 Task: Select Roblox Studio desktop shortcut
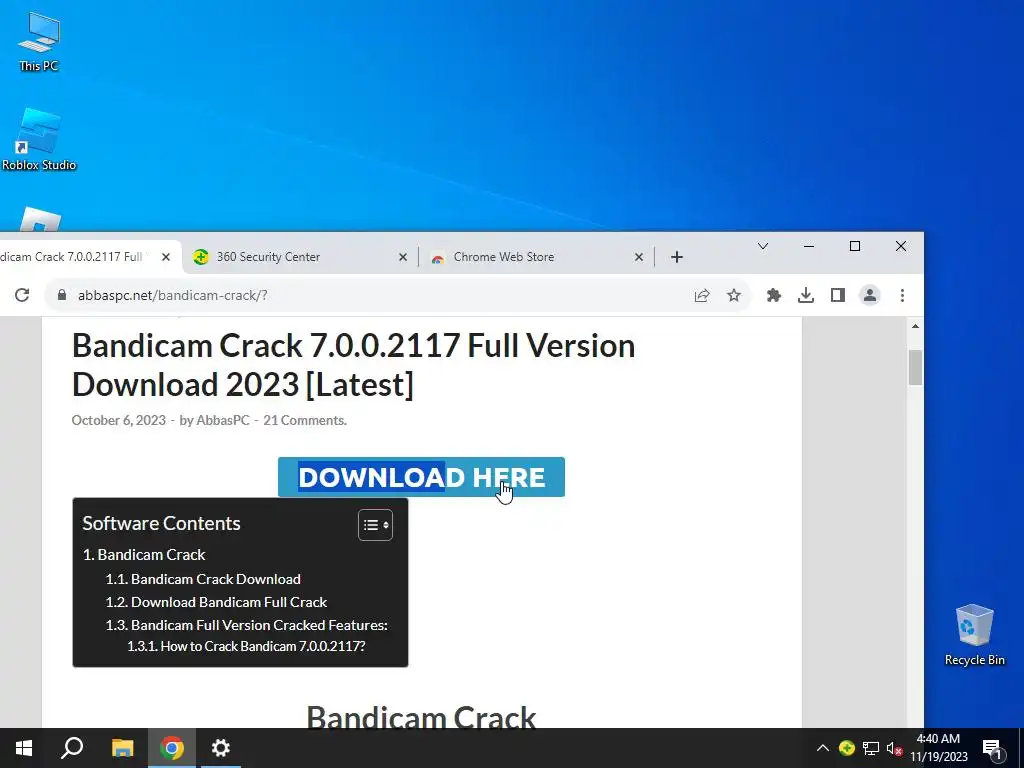(x=39, y=139)
